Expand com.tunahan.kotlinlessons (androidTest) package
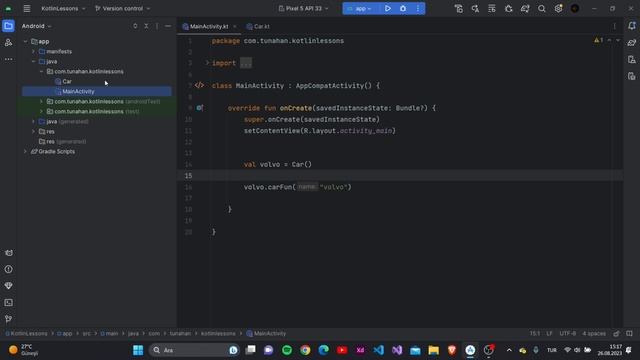Image resolution: width=640 pixels, height=360 pixels. 41,101
